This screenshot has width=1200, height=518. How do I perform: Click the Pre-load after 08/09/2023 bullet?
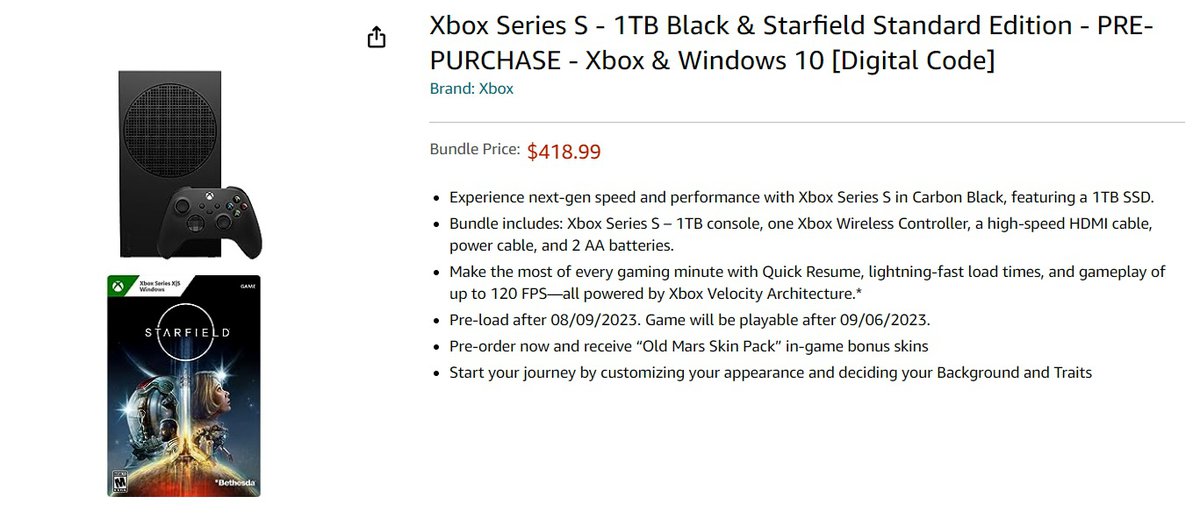688,321
